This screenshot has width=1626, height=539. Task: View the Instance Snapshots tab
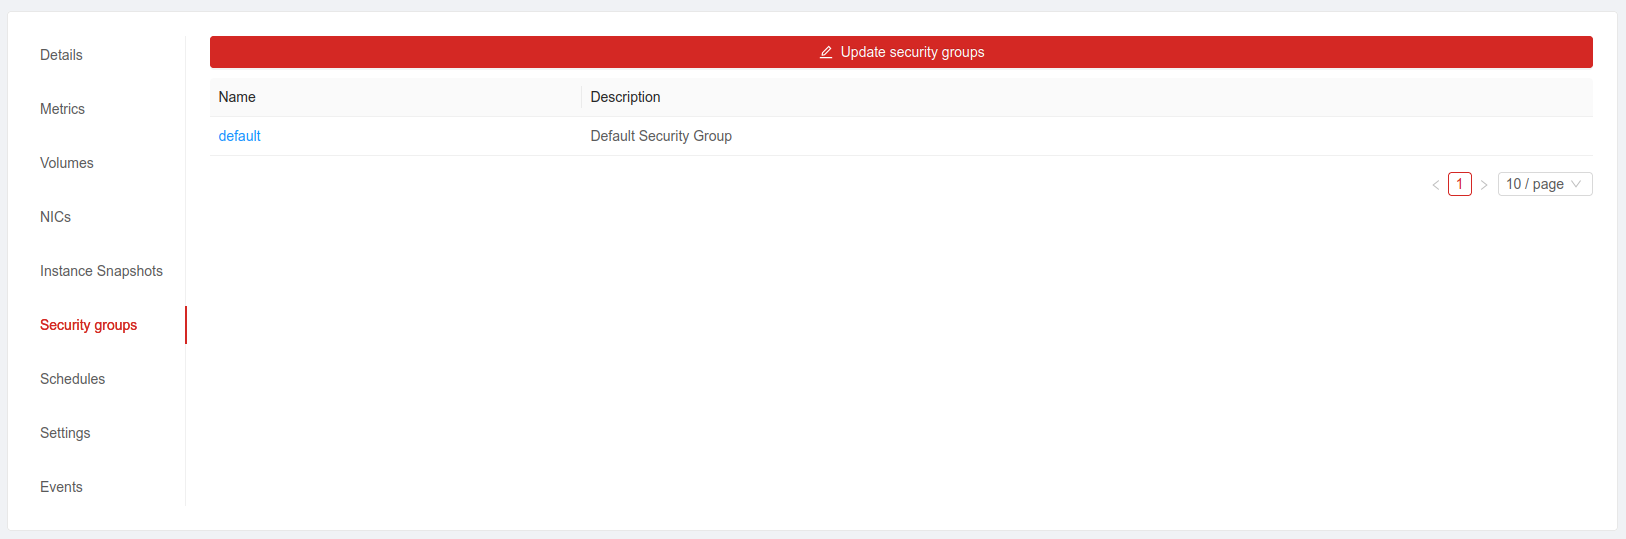tap(101, 271)
